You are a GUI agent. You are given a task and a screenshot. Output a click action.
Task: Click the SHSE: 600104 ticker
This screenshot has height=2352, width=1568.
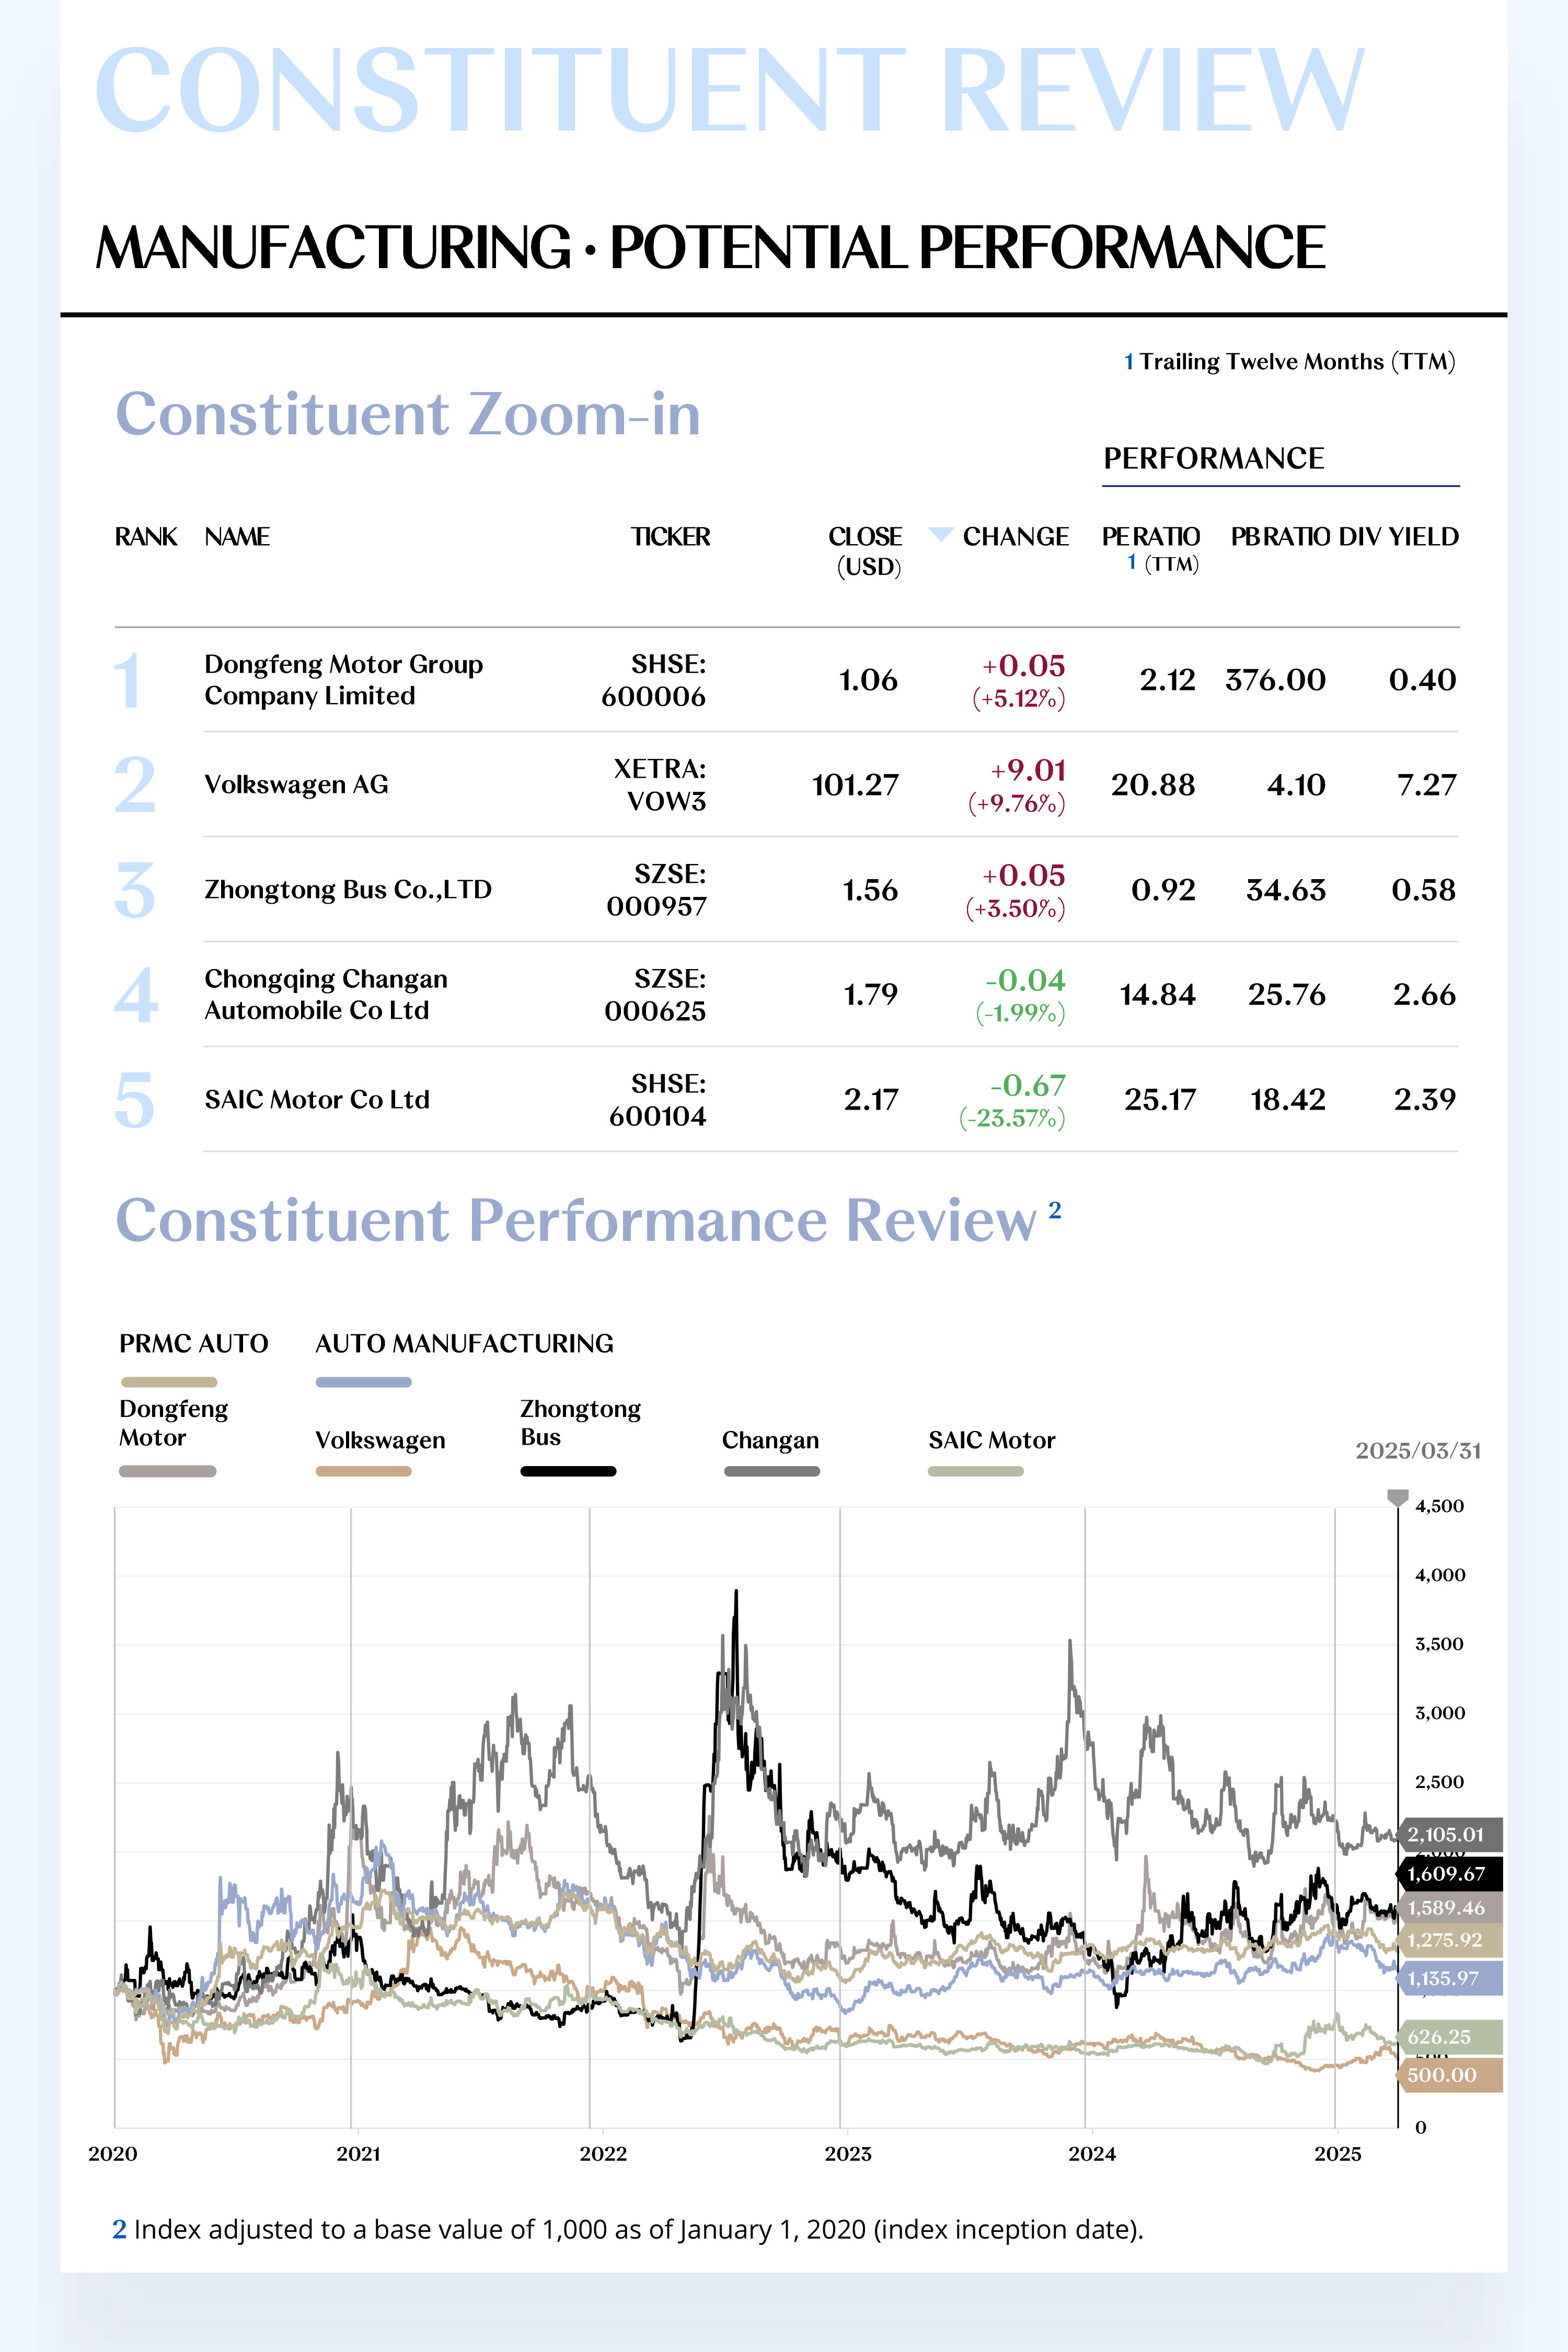coord(657,1100)
